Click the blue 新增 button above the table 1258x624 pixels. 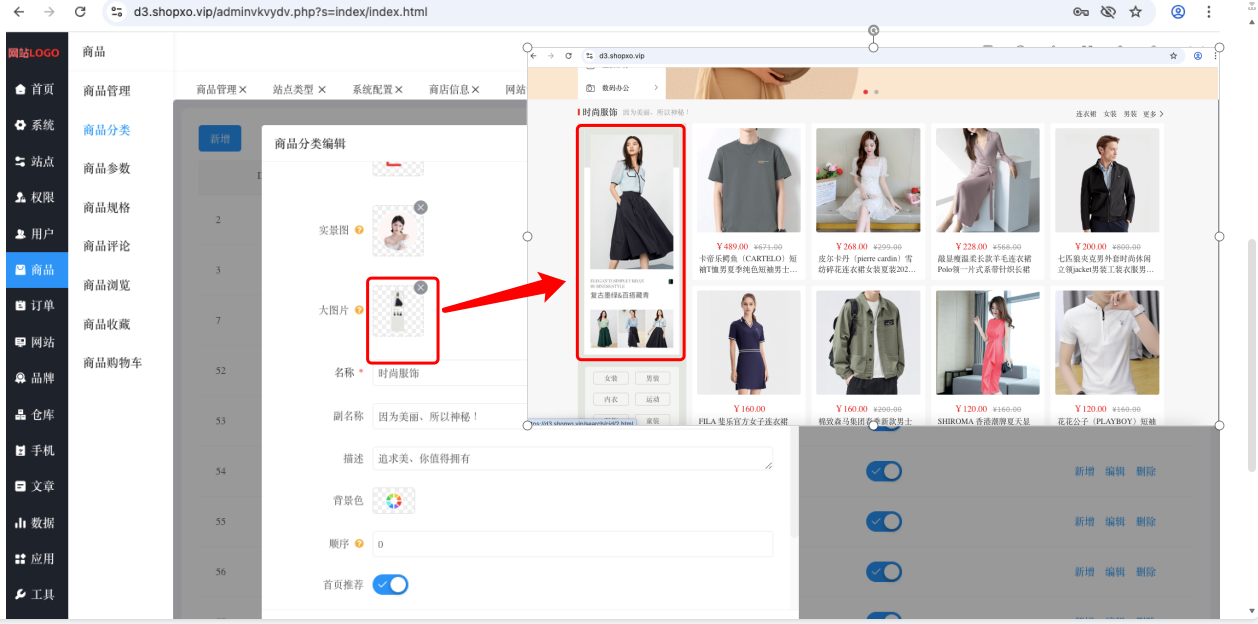220,138
